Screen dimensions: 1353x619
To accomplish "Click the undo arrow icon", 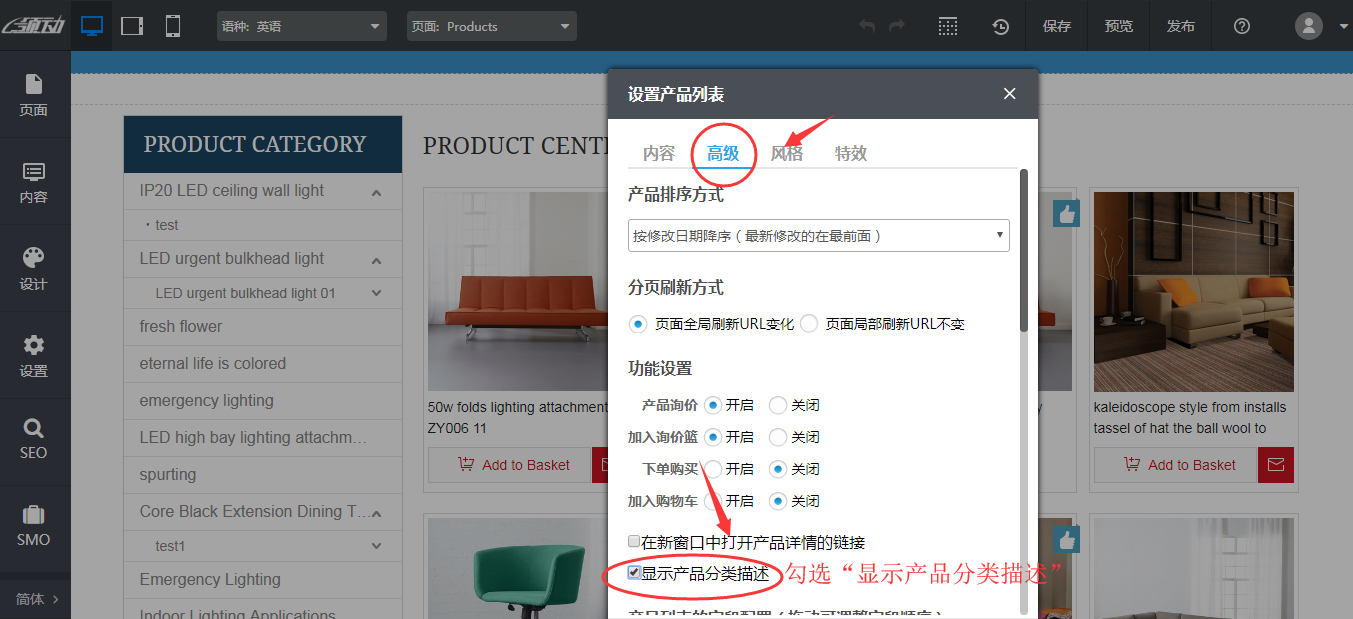I will (867, 26).
